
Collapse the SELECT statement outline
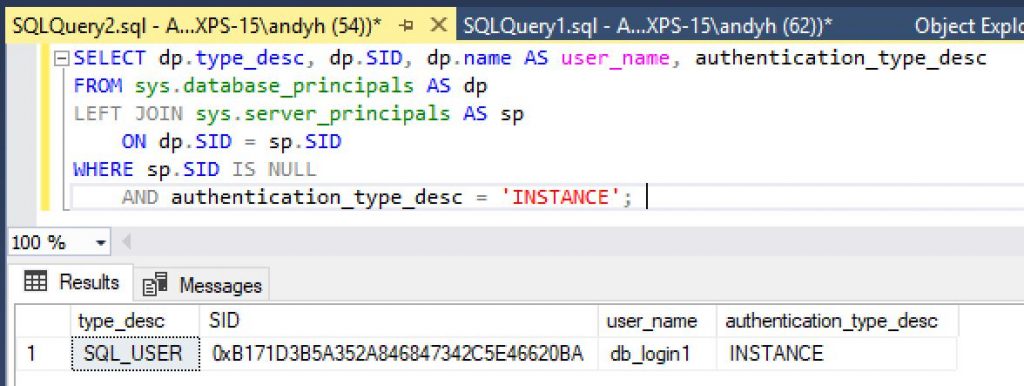tap(61, 59)
